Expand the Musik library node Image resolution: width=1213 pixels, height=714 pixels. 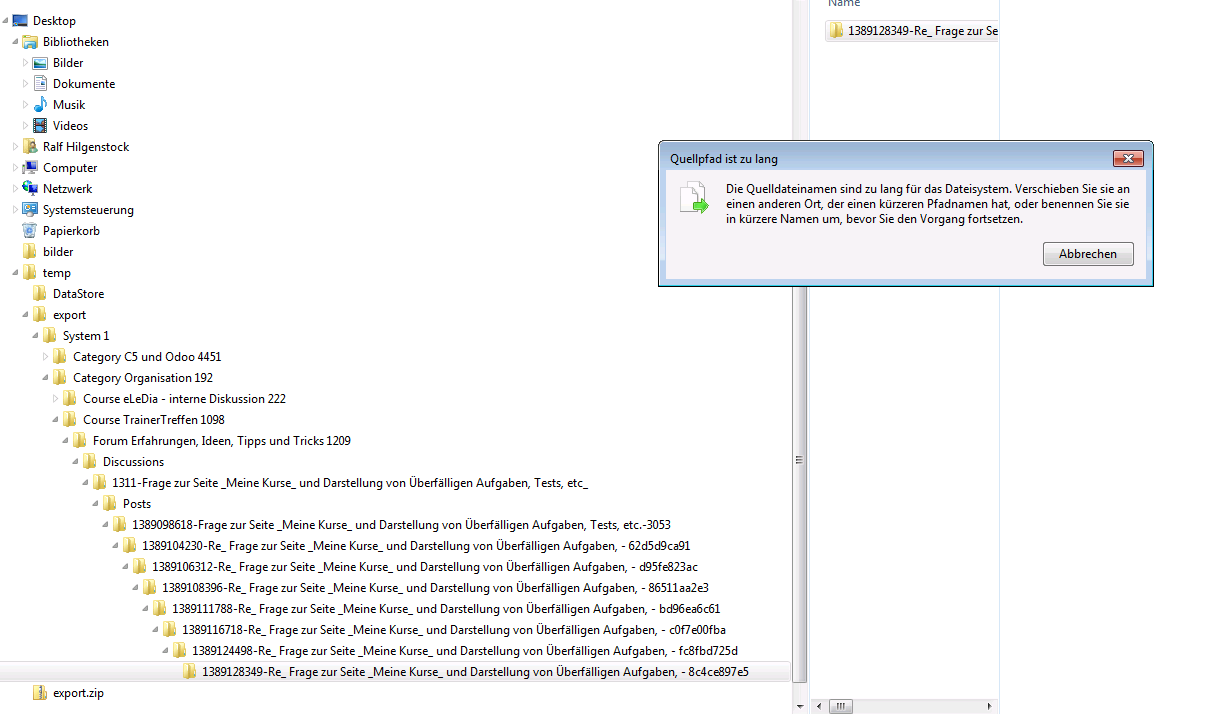point(26,105)
